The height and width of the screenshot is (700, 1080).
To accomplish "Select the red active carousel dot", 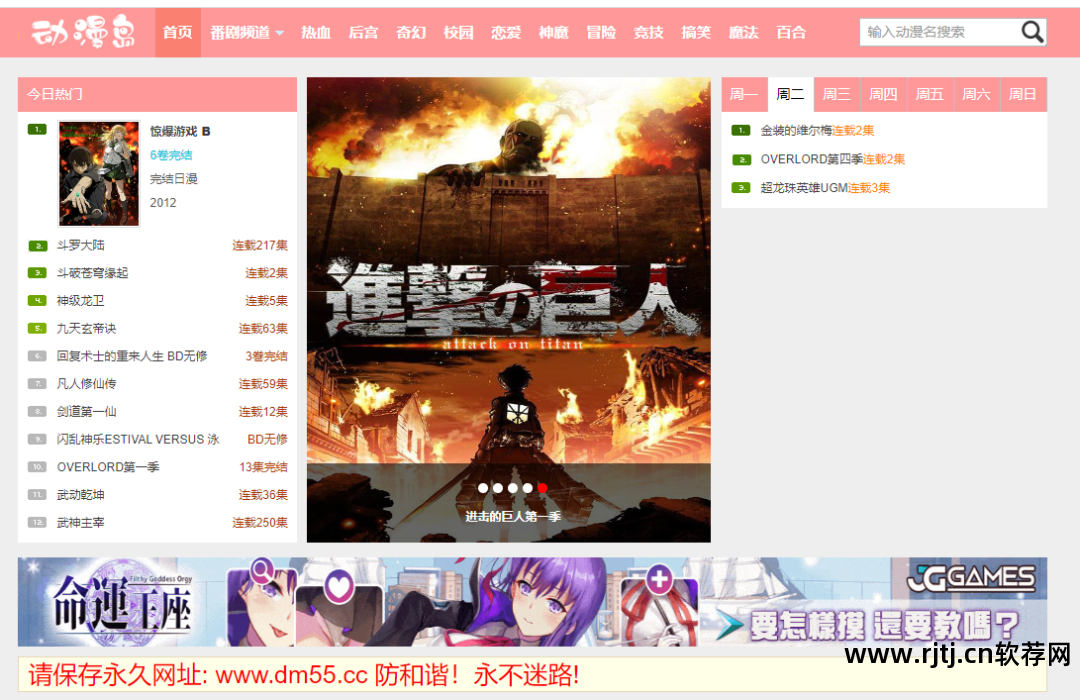I will click(x=542, y=488).
